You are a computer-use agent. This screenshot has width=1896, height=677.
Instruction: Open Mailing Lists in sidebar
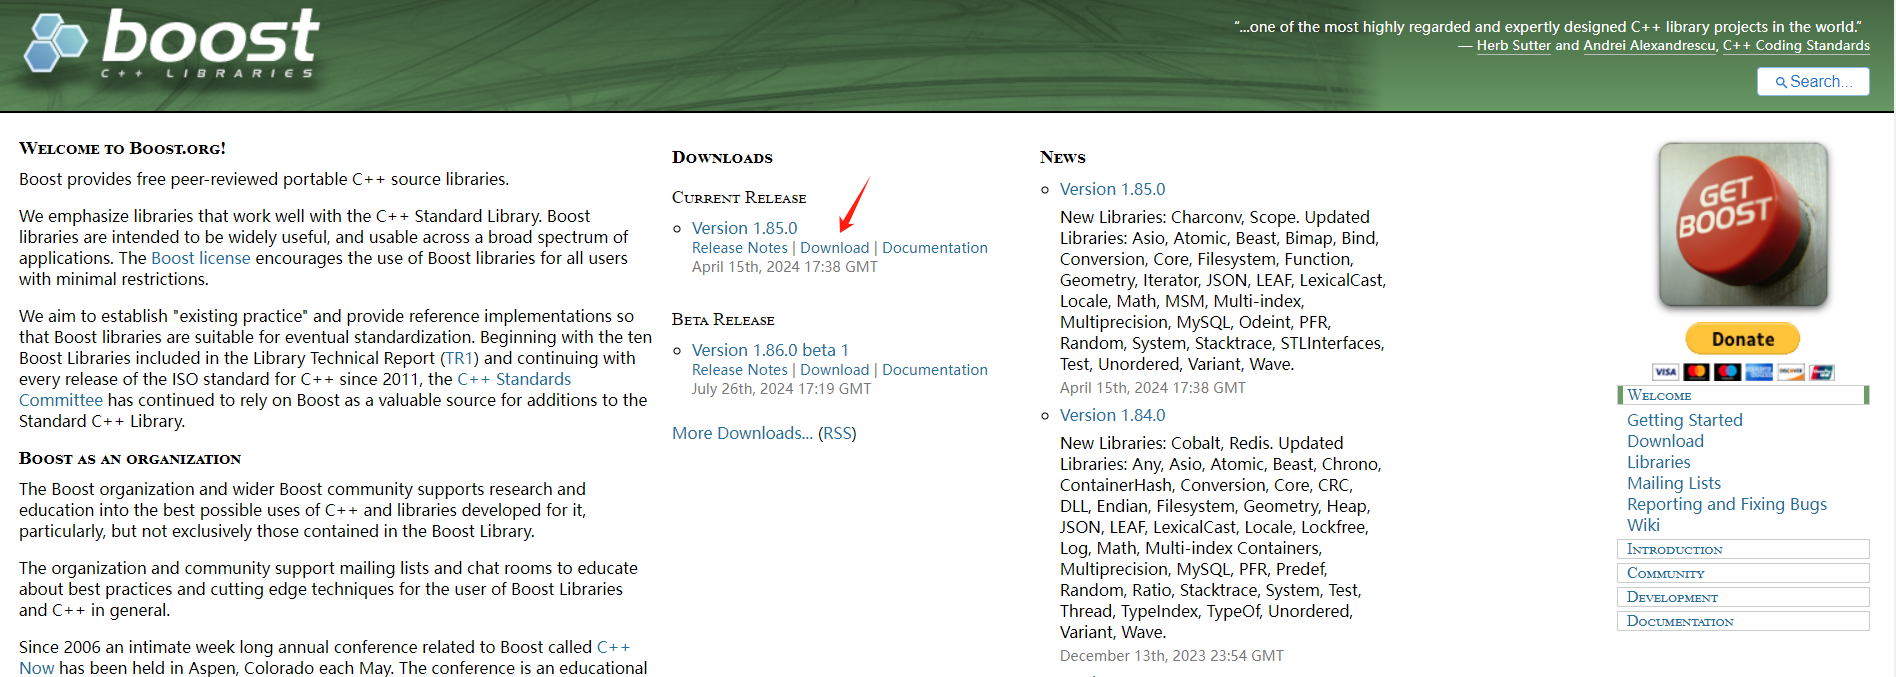(1674, 483)
